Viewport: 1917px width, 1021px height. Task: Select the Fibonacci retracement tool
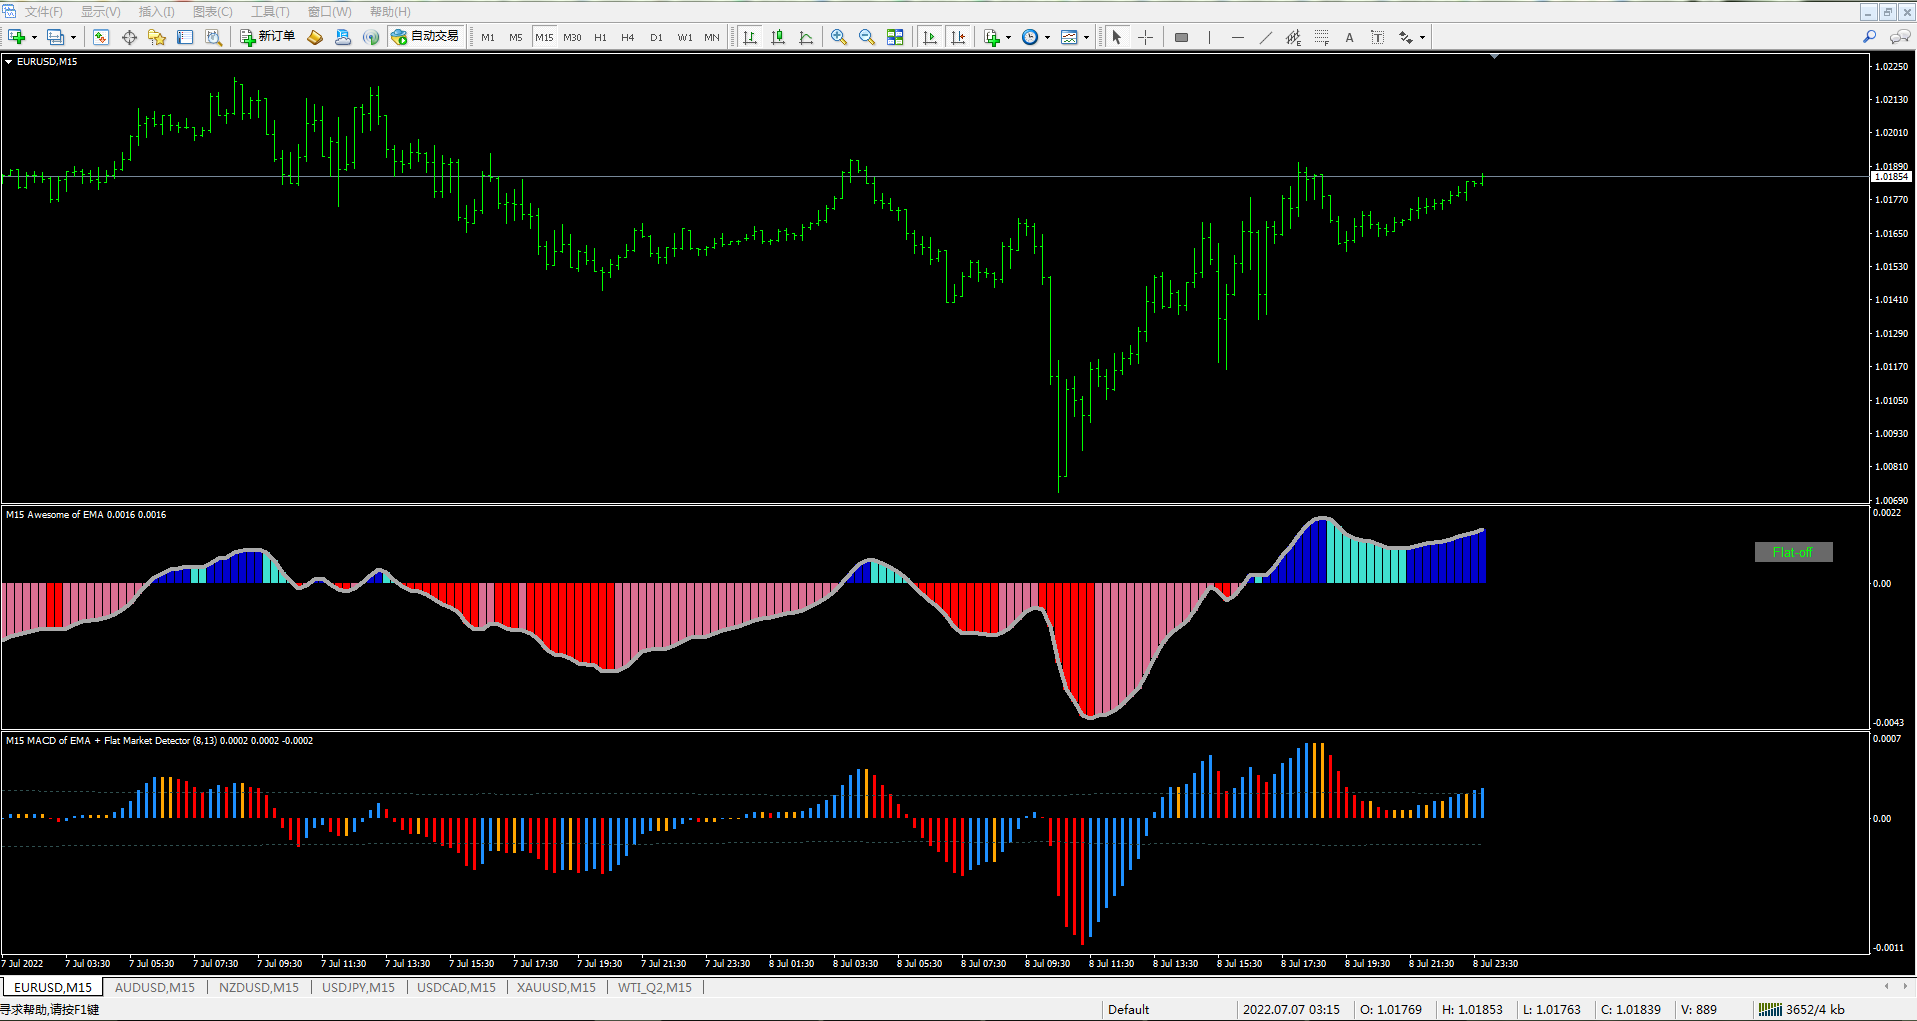coord(1321,37)
